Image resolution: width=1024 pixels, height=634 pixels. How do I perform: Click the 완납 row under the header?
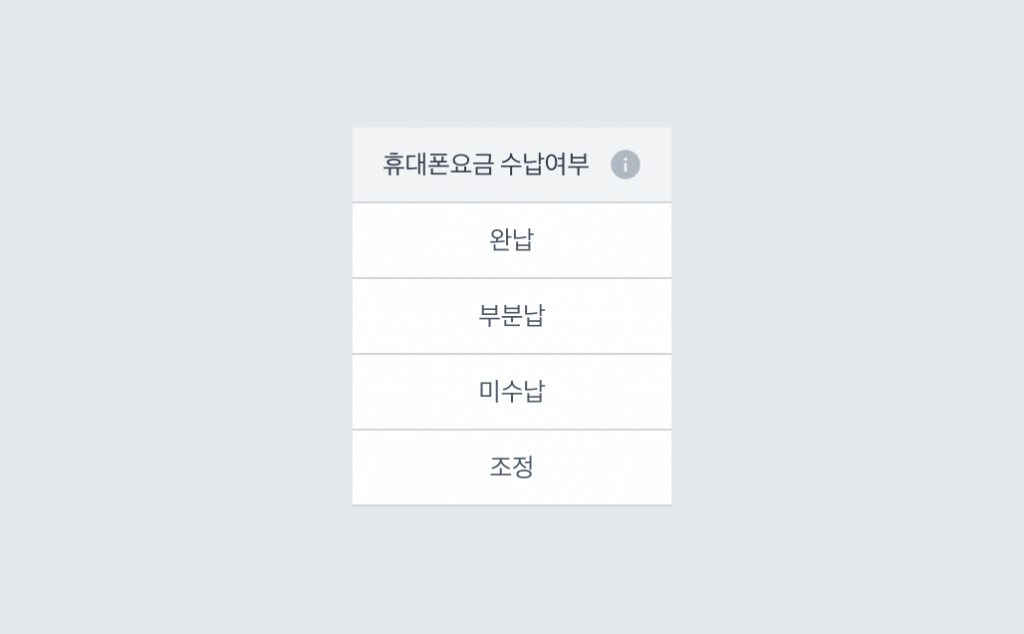pos(511,240)
